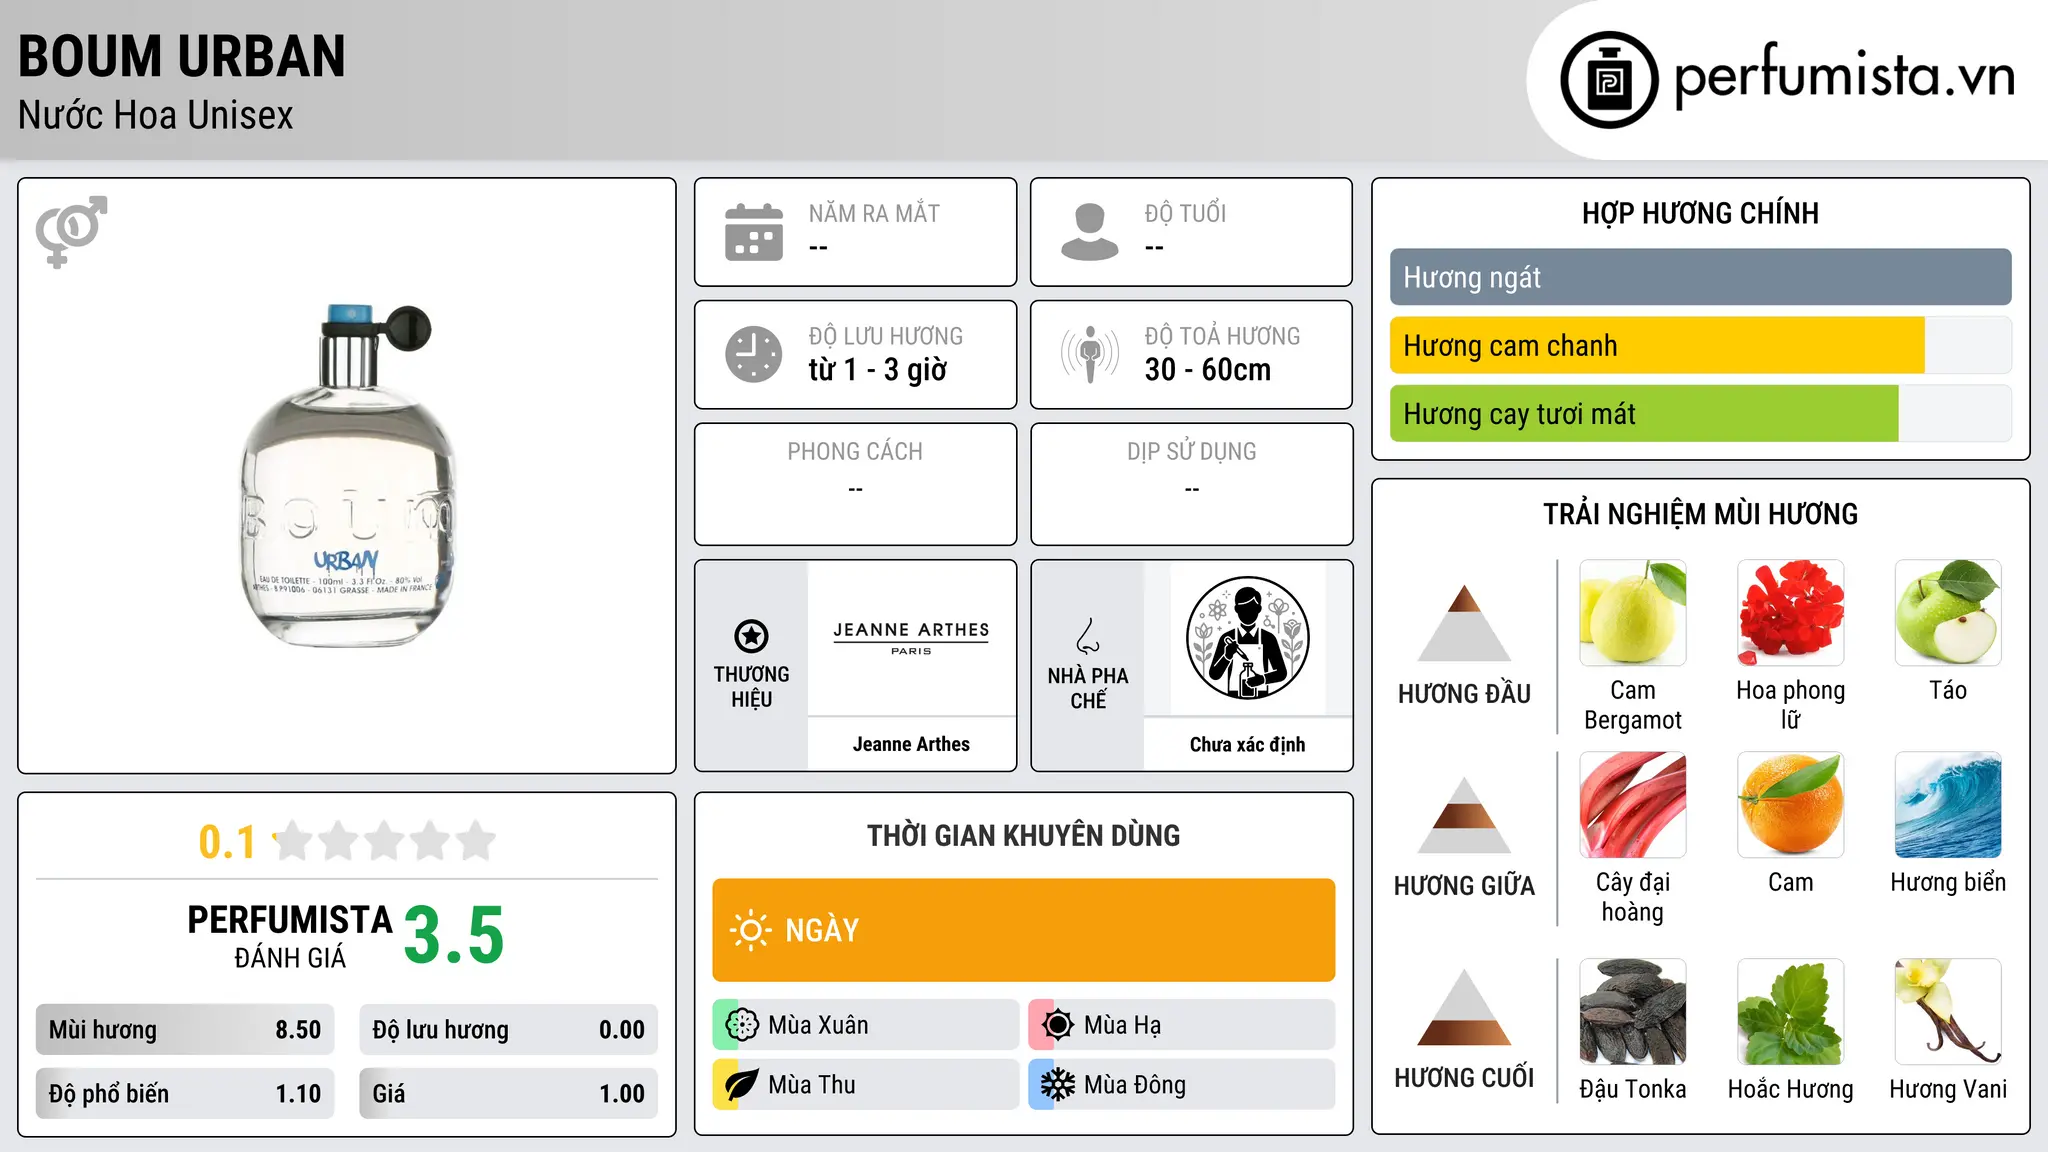Click the Chưa xác định perfumer label
The image size is (2048, 1152).
[x=1248, y=744]
